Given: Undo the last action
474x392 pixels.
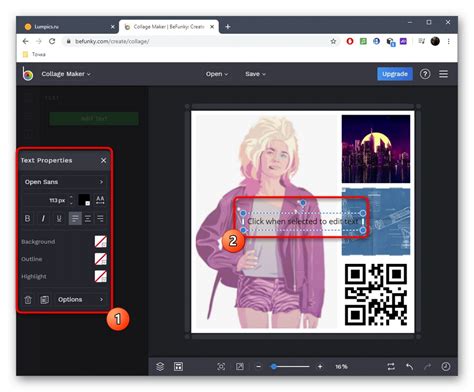Looking at the screenshot, I should coord(410,367).
